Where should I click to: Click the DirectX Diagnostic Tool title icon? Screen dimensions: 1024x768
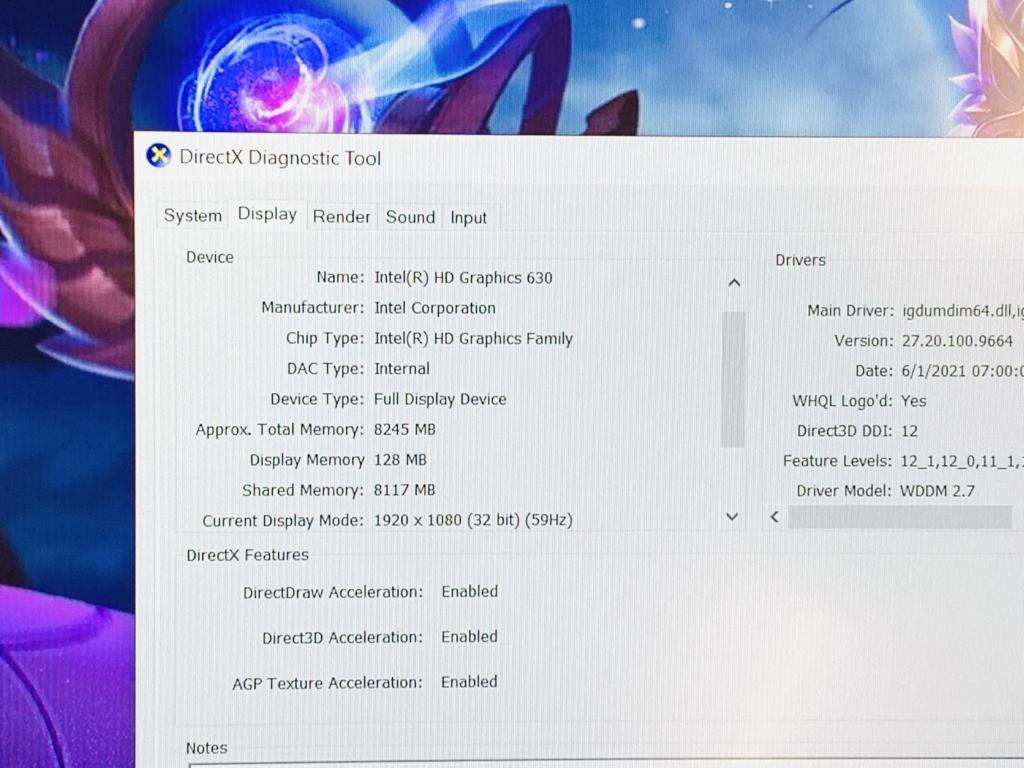coord(158,156)
